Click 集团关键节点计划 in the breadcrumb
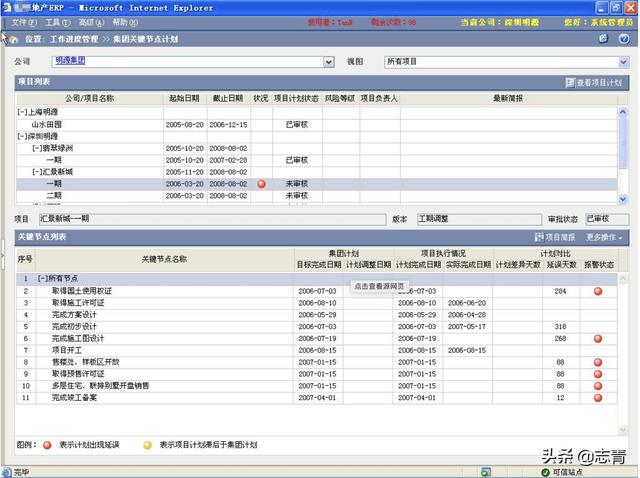 [146, 39]
